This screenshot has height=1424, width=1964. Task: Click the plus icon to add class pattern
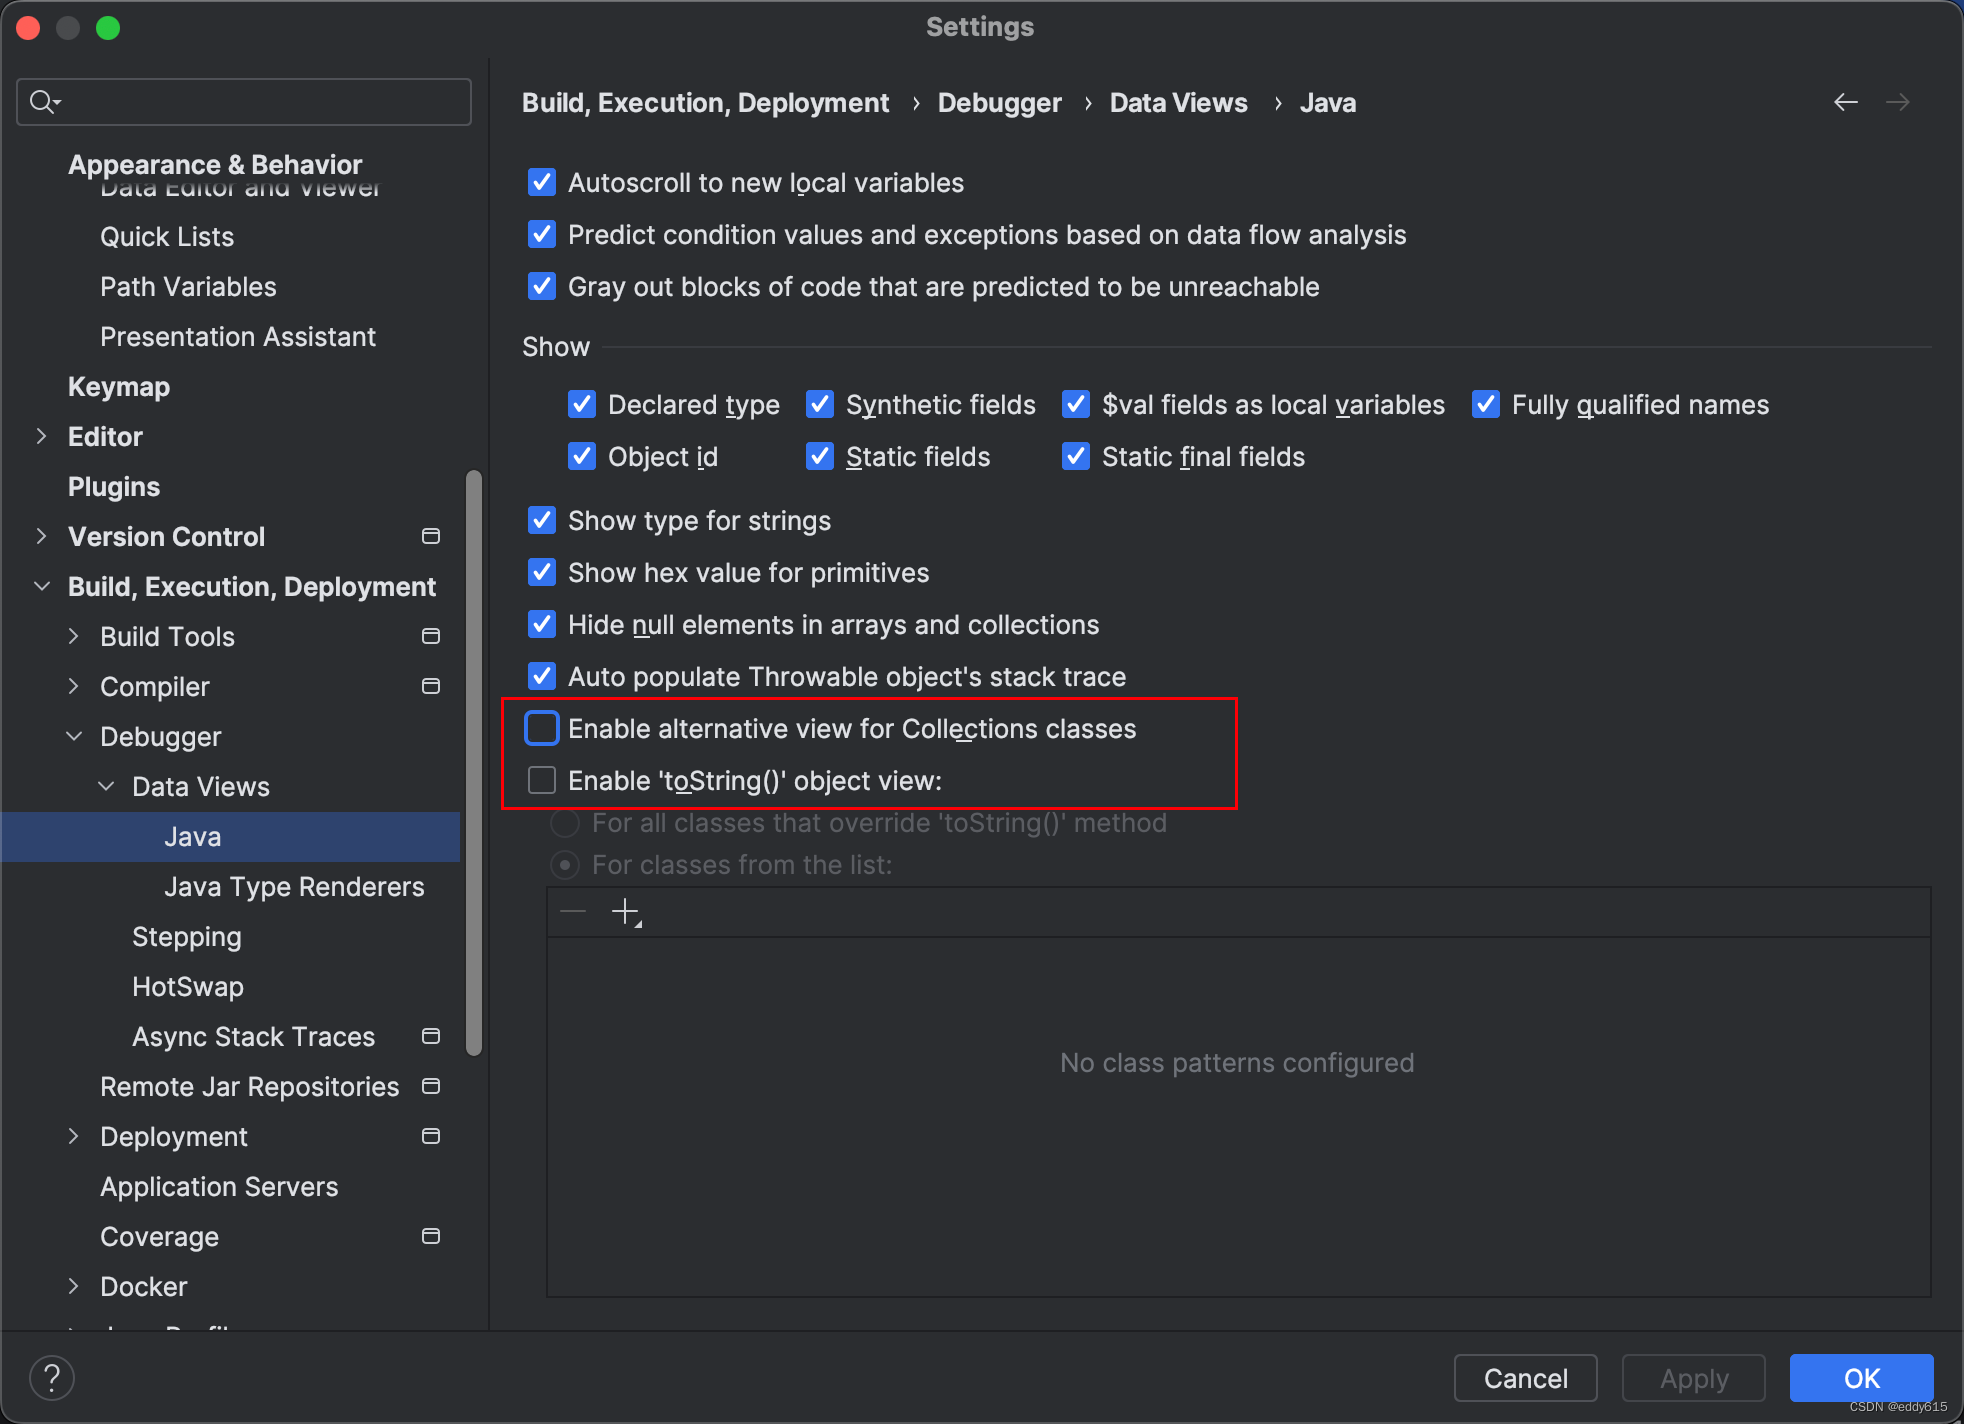tap(625, 911)
